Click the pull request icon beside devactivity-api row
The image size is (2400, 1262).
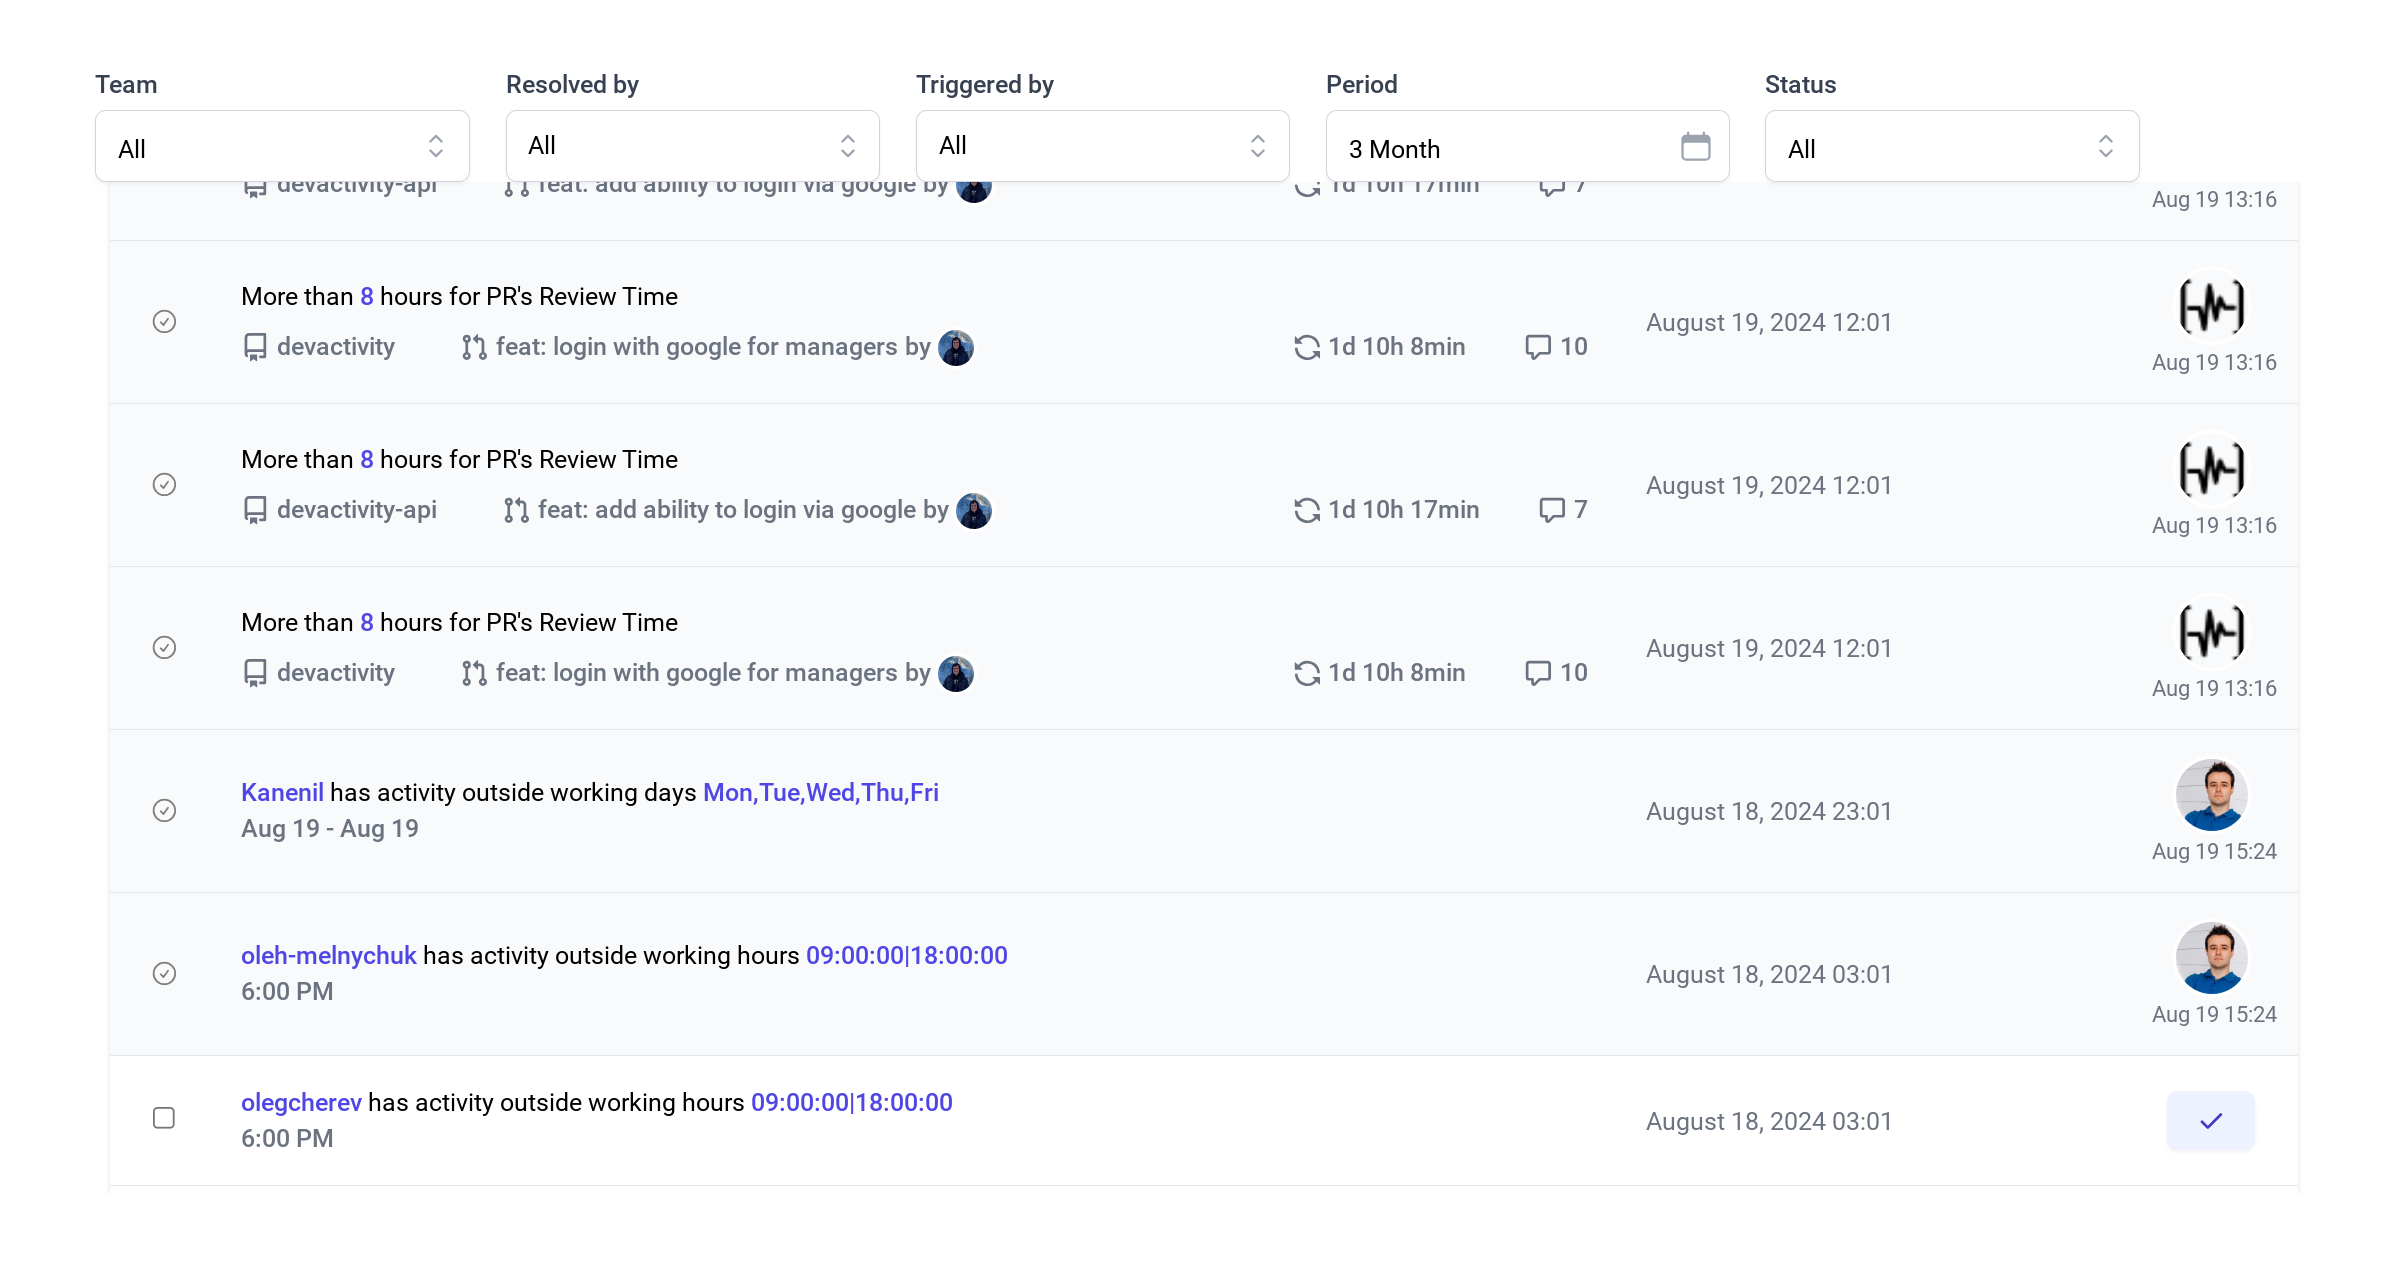[x=516, y=510]
